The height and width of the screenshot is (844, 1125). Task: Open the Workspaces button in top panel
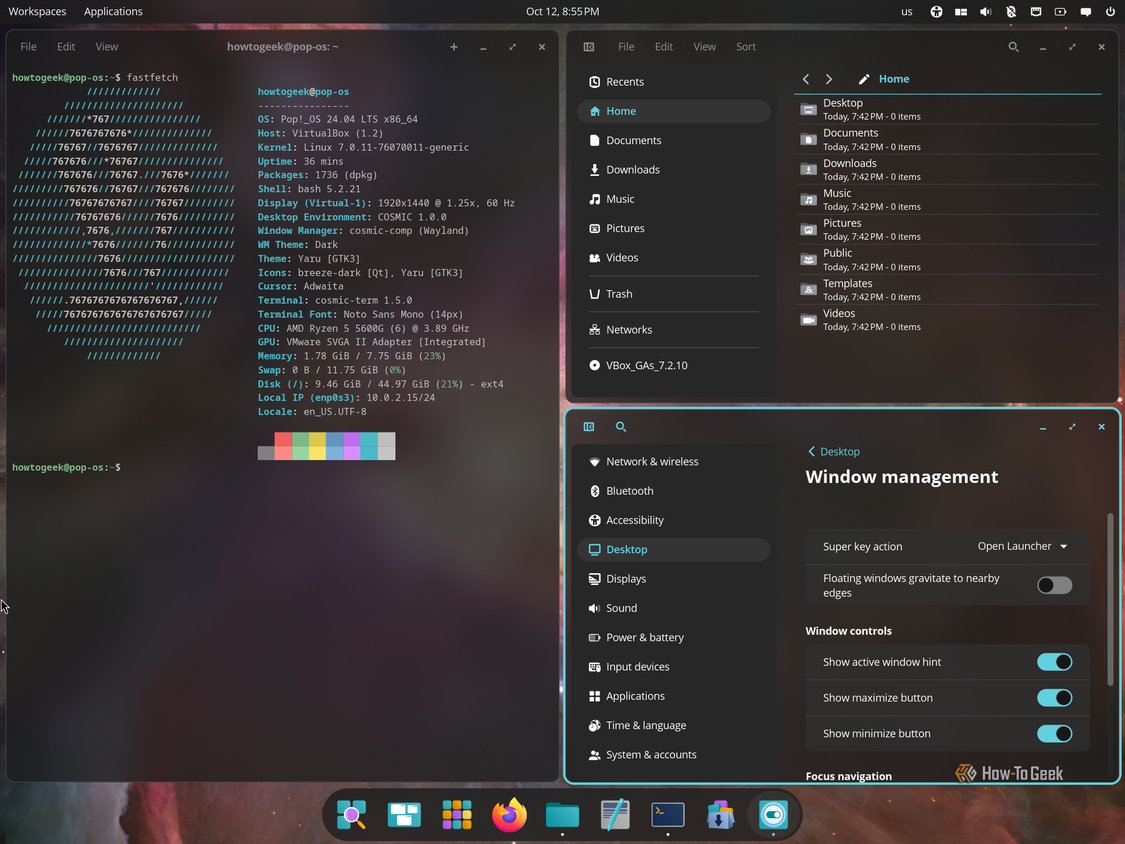37,11
